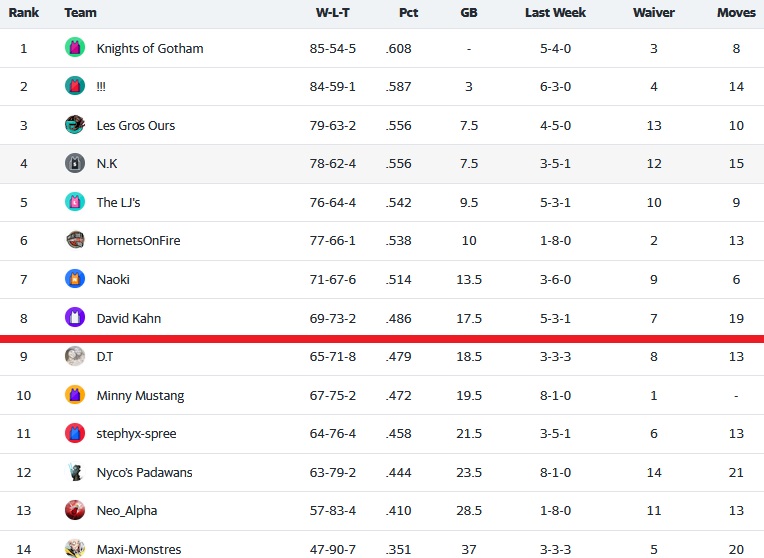
Task: Click the !!! team red jersey avatar
Action: click(x=75, y=86)
